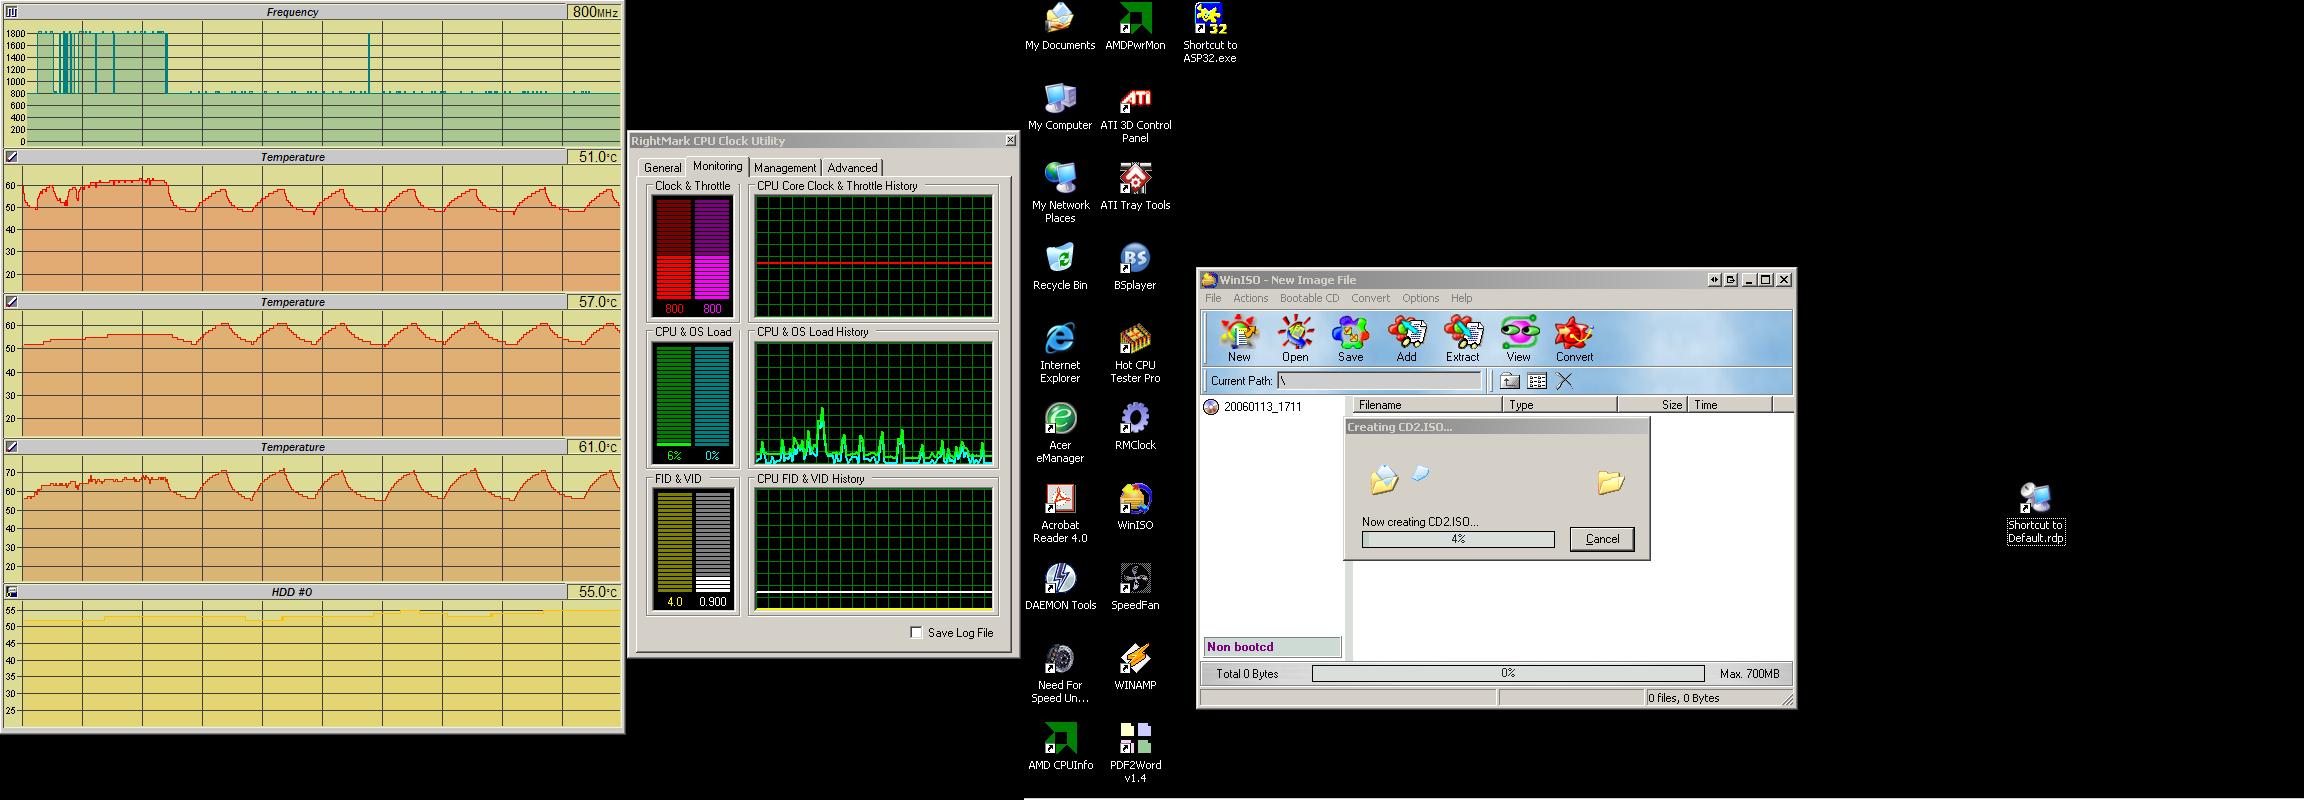Screen dimensions: 2304x800
Task: Toggle the Frequency graph panel icon
Action: point(11,12)
